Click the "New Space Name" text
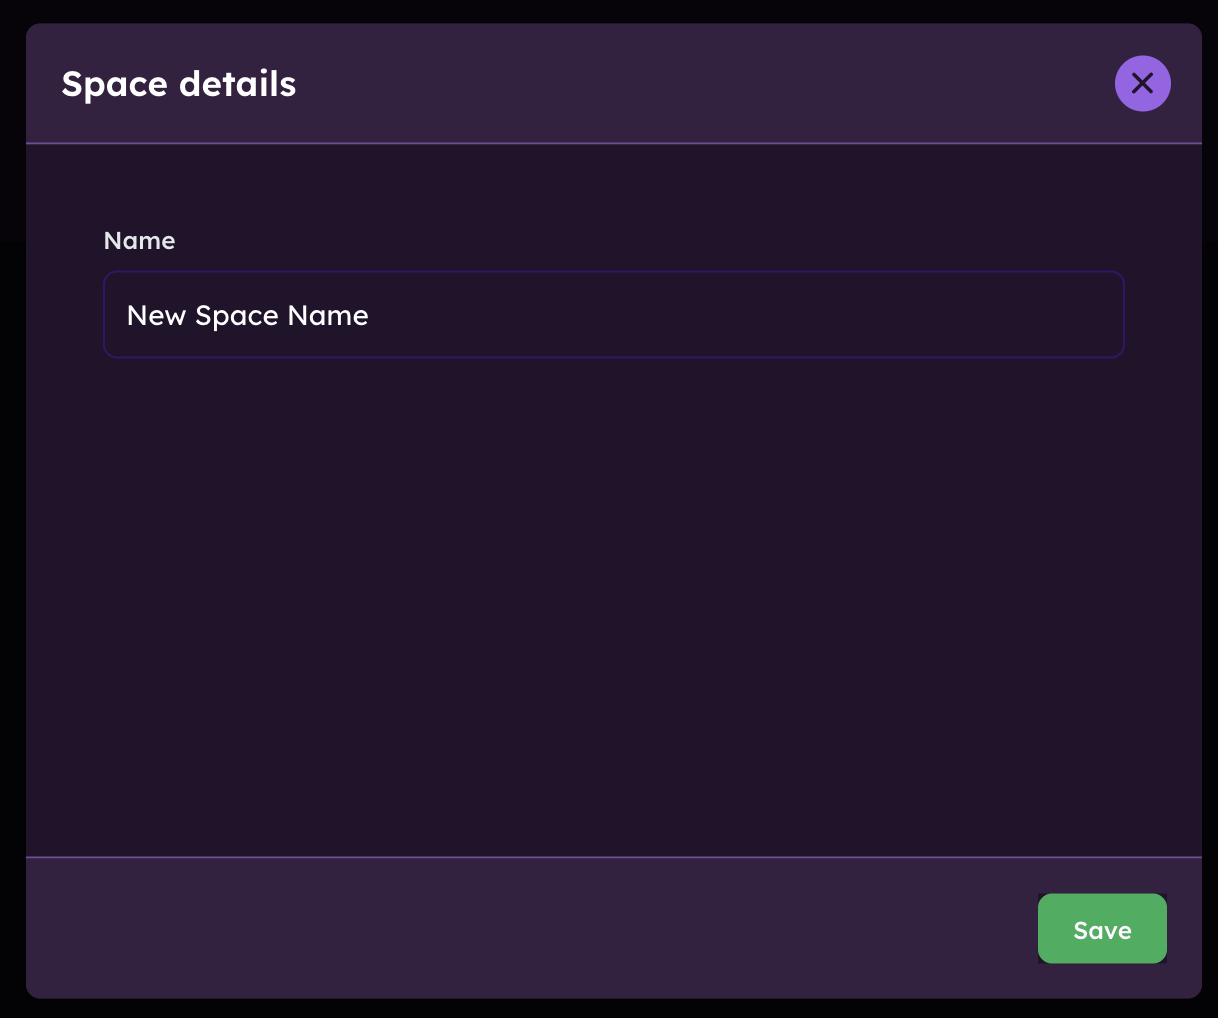This screenshot has width=1218, height=1018. tap(248, 316)
